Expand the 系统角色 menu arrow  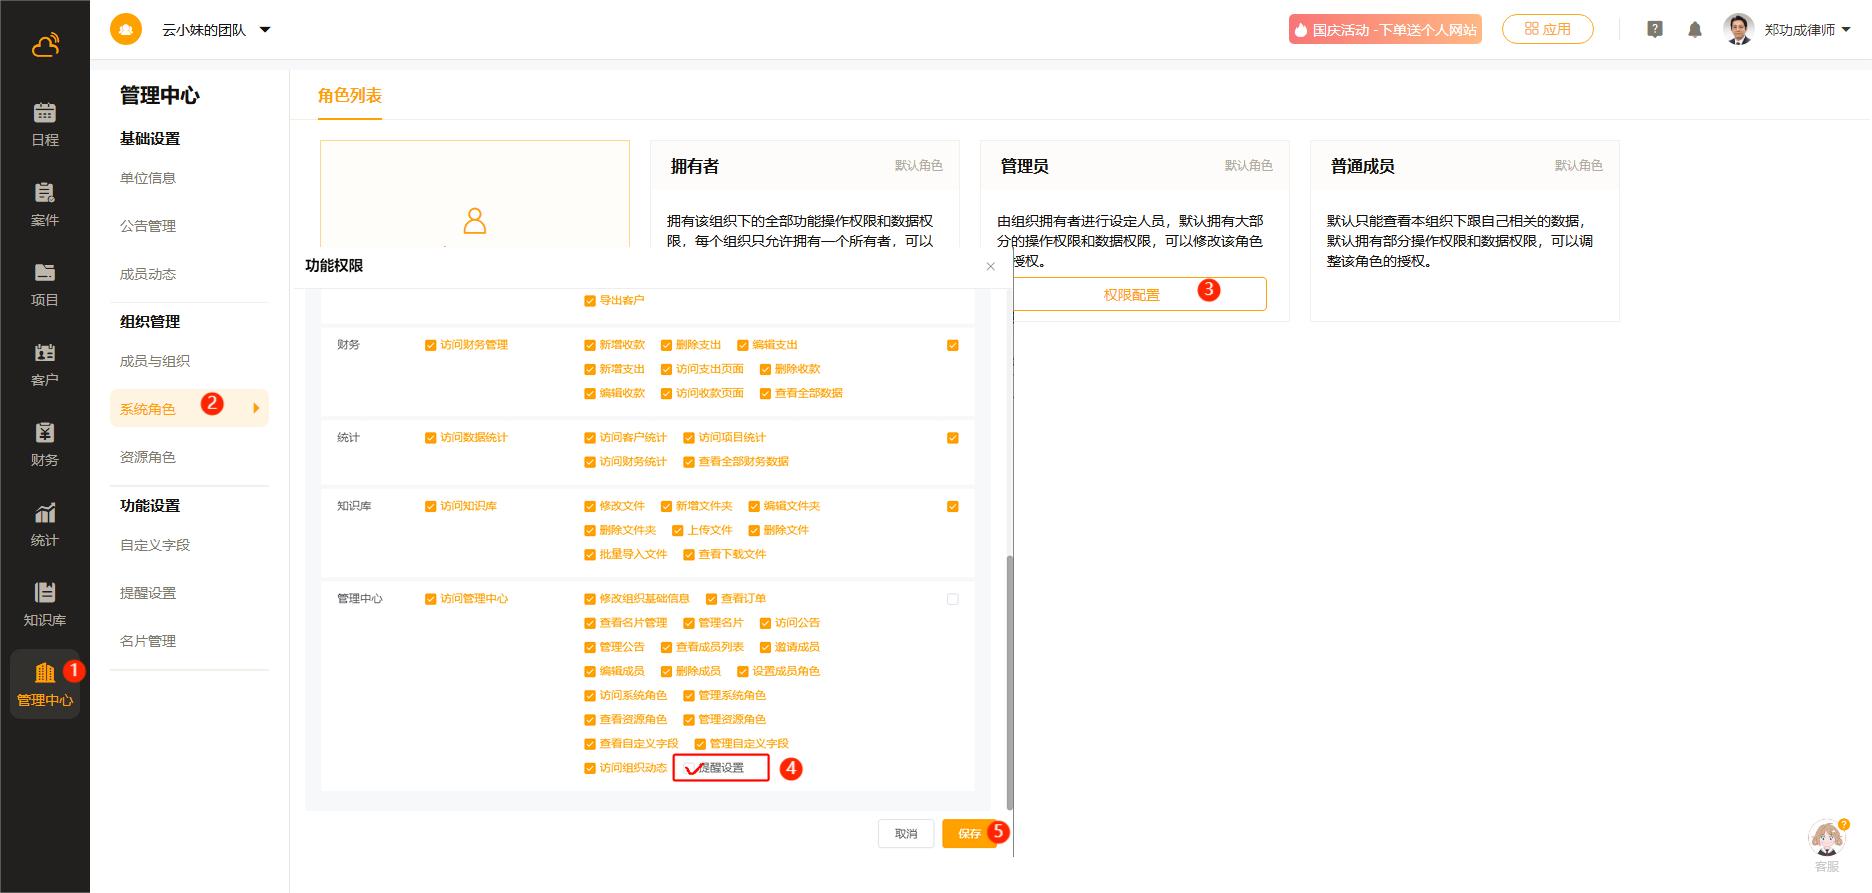(x=256, y=408)
